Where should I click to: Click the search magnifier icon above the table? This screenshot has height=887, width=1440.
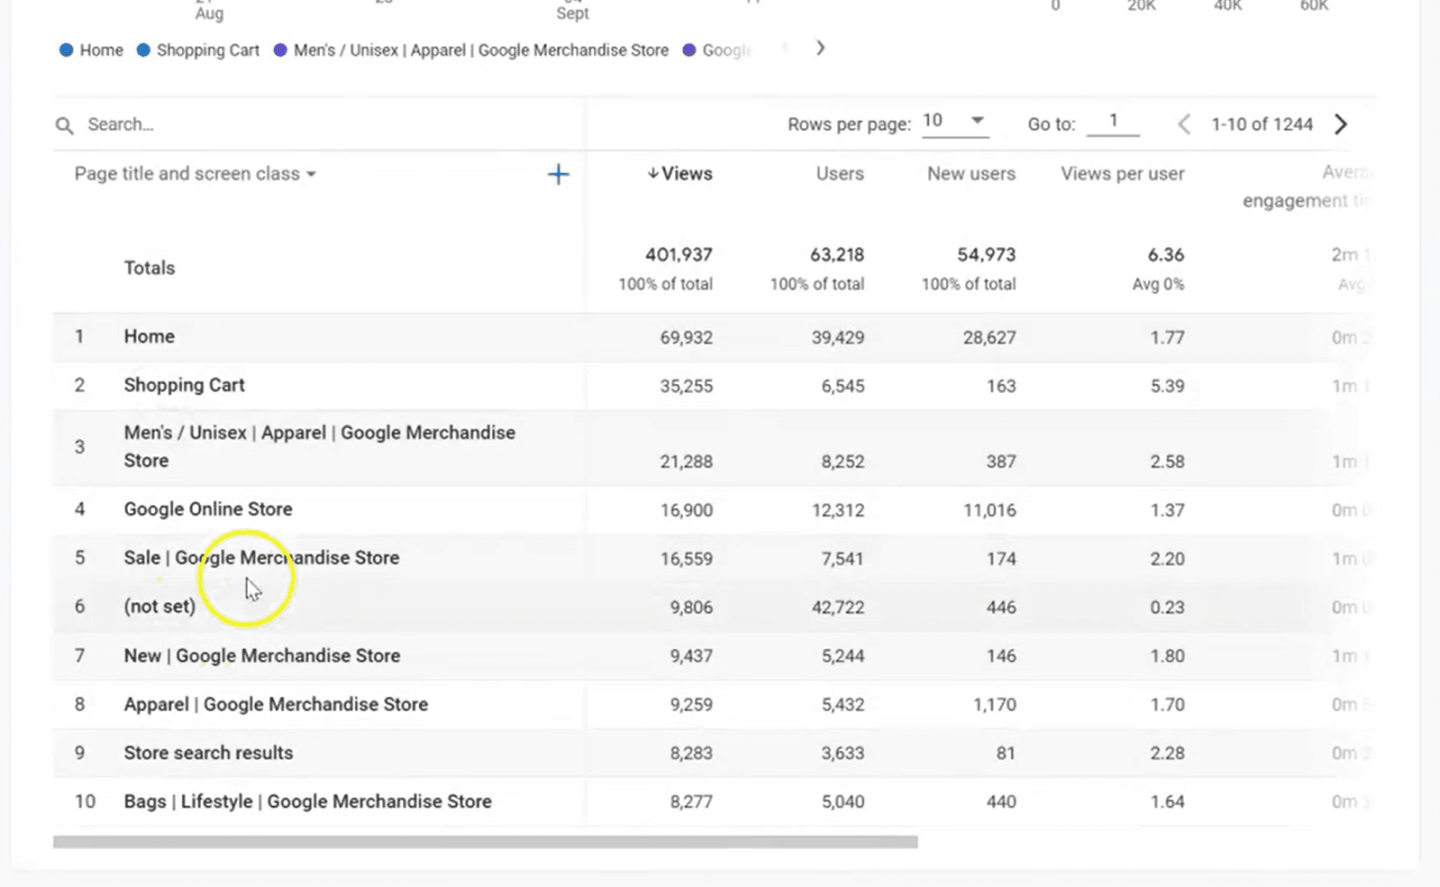[x=64, y=125]
